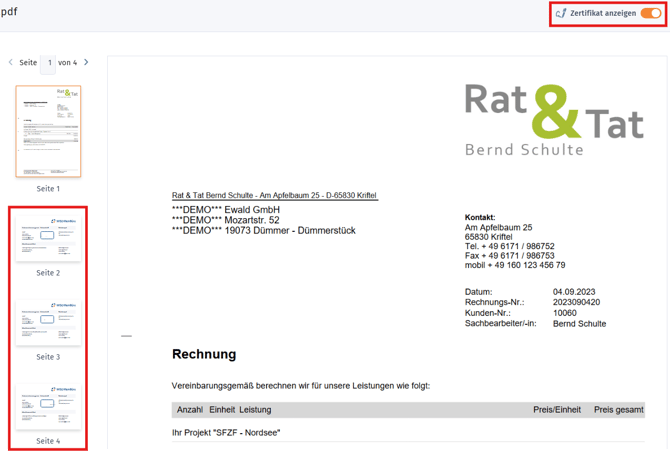This screenshot has width=670, height=451.
Task: Click the 'von 4' page count text
Action: (x=68, y=62)
